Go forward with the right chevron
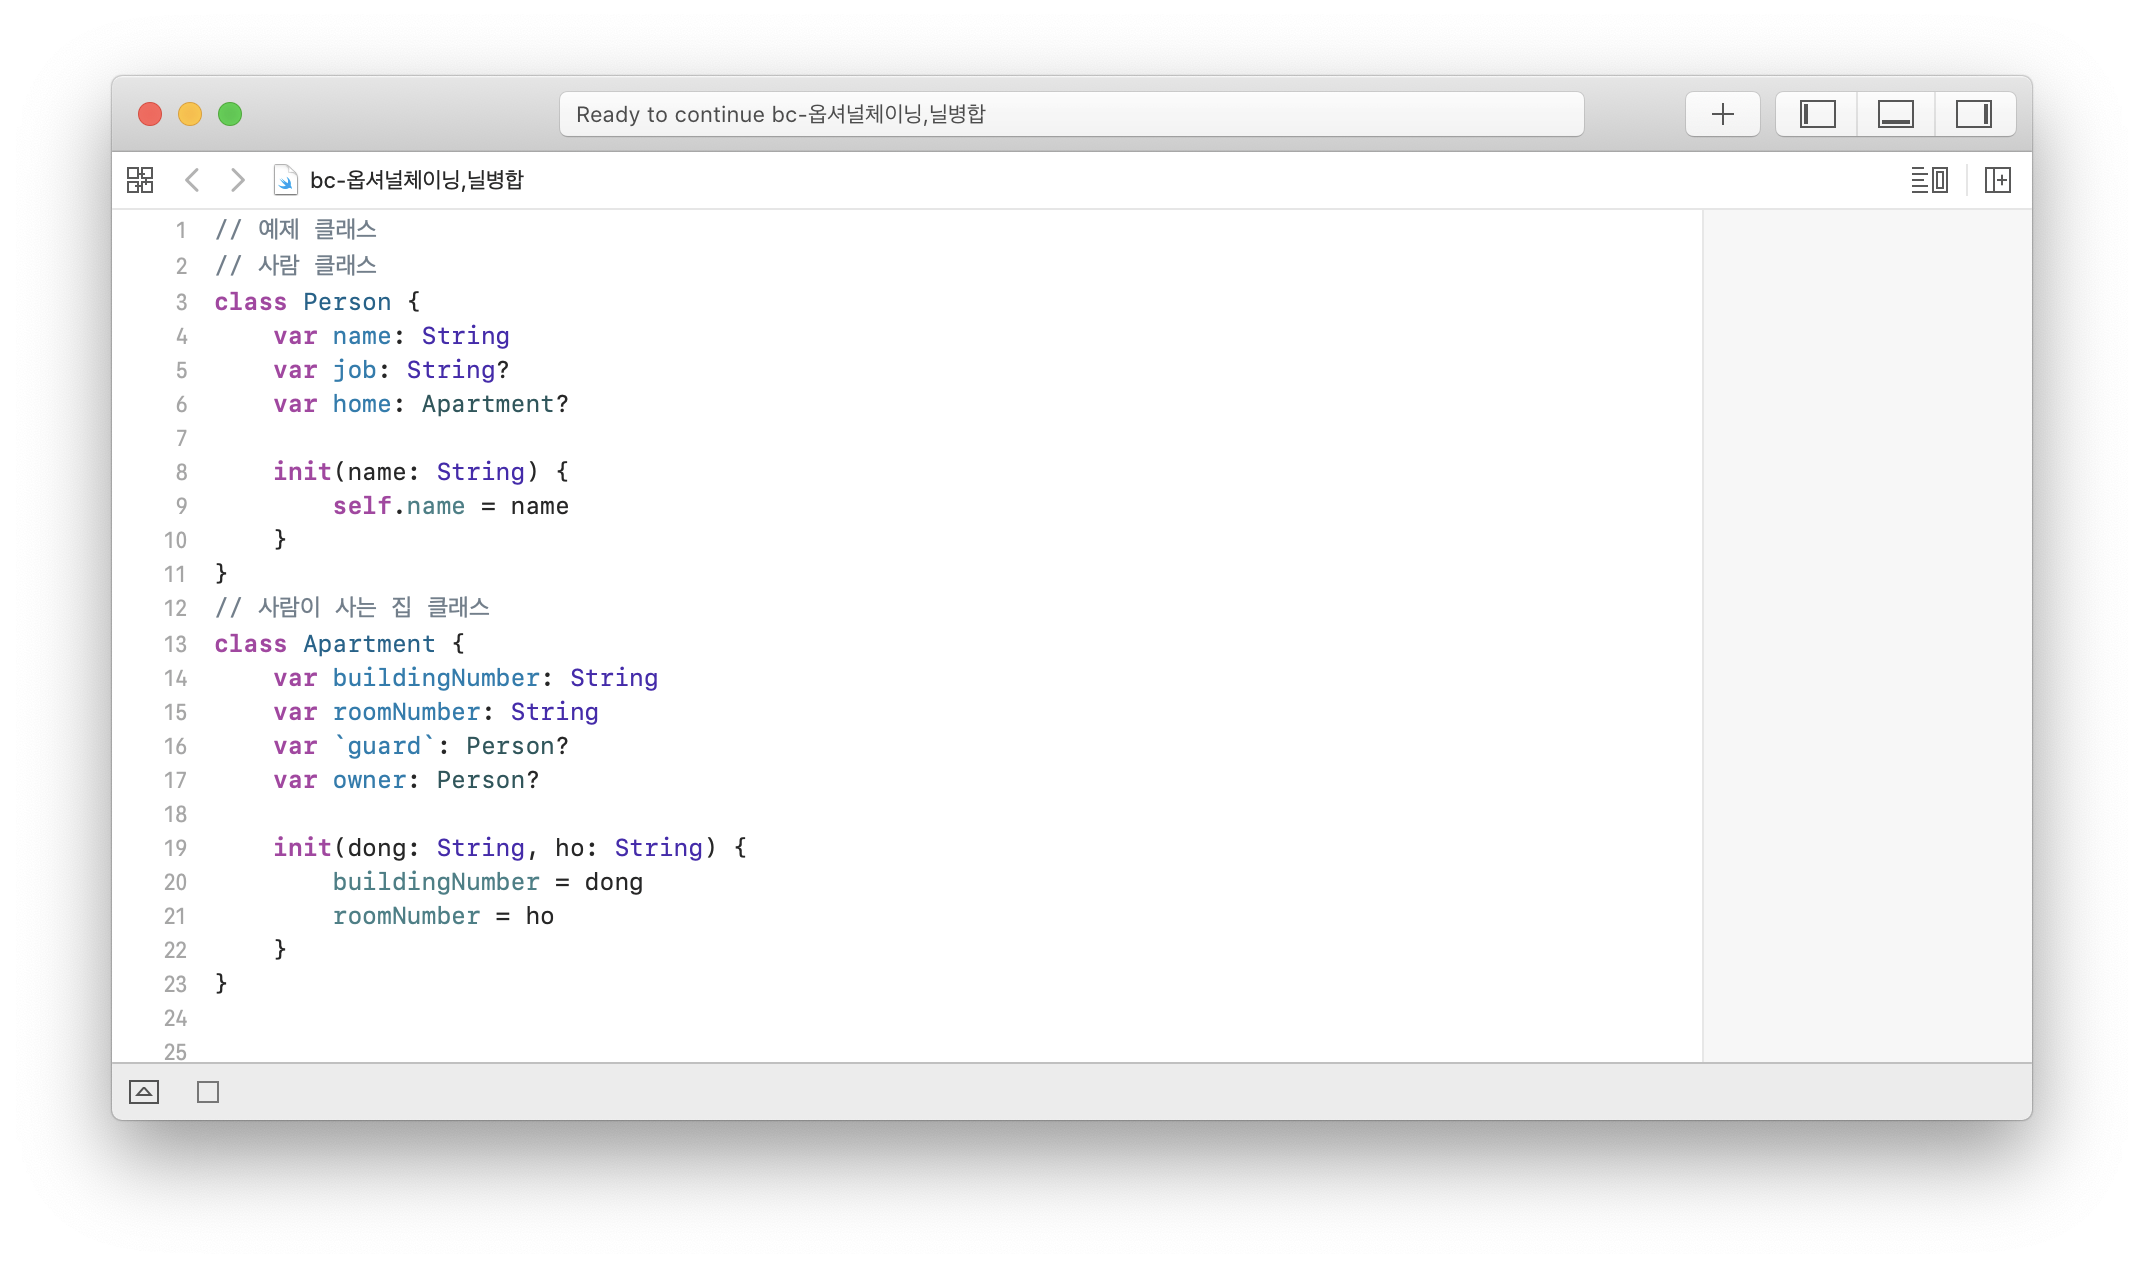 coord(237,180)
